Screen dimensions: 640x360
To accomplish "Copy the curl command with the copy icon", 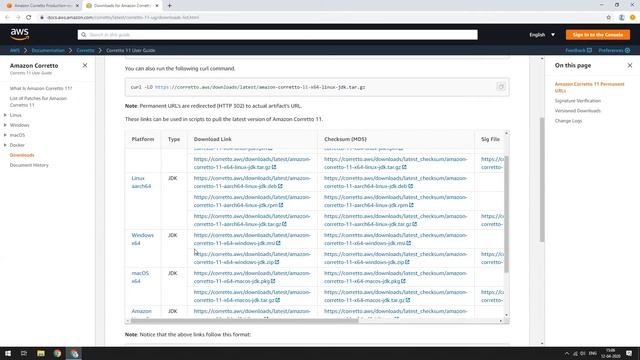I will 501,87.
